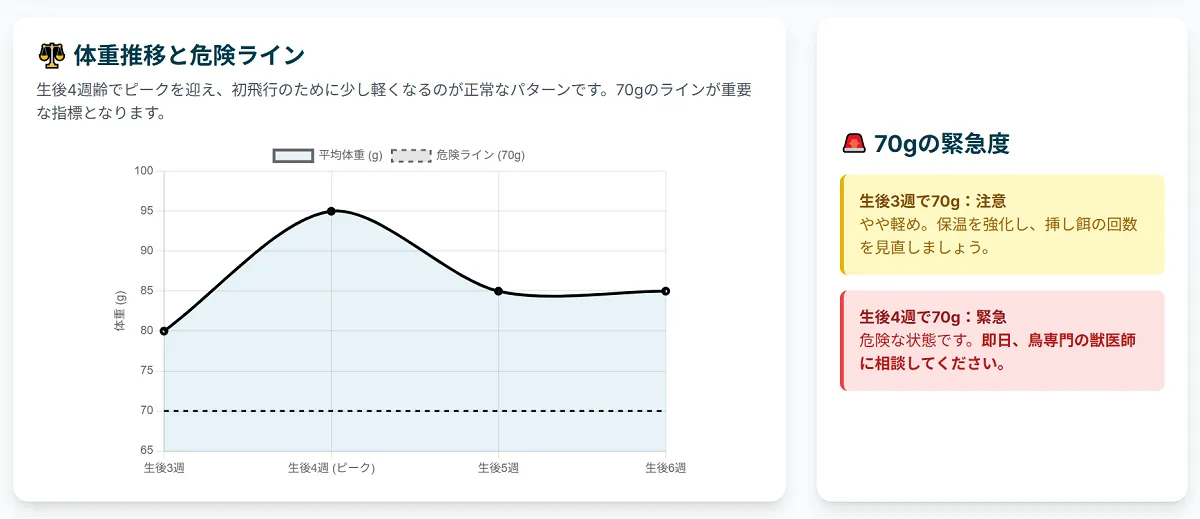The height and width of the screenshot is (519, 1200).
Task: Click the 生後5週 data point on the curve
Action: pos(498,291)
